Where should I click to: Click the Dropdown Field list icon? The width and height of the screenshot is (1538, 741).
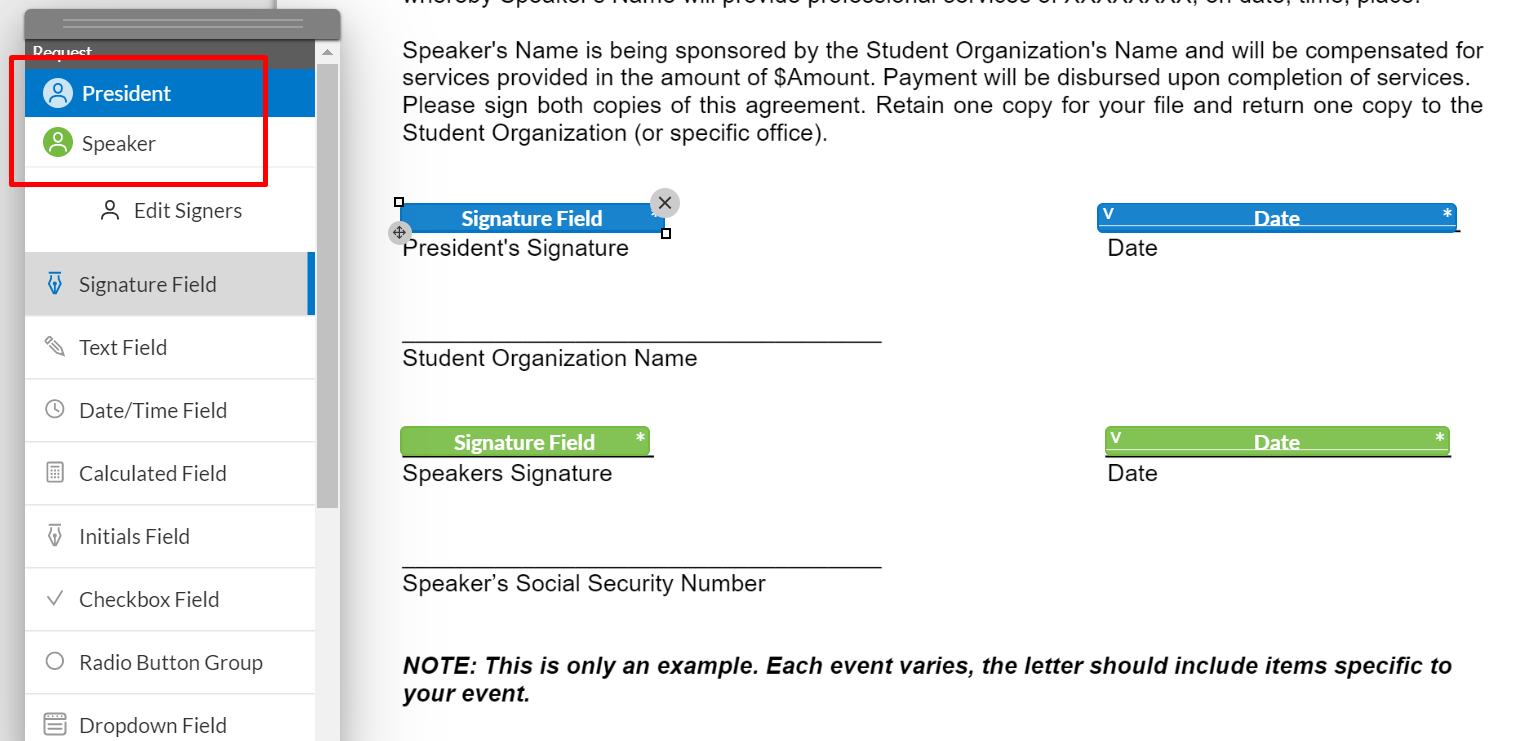click(x=55, y=724)
